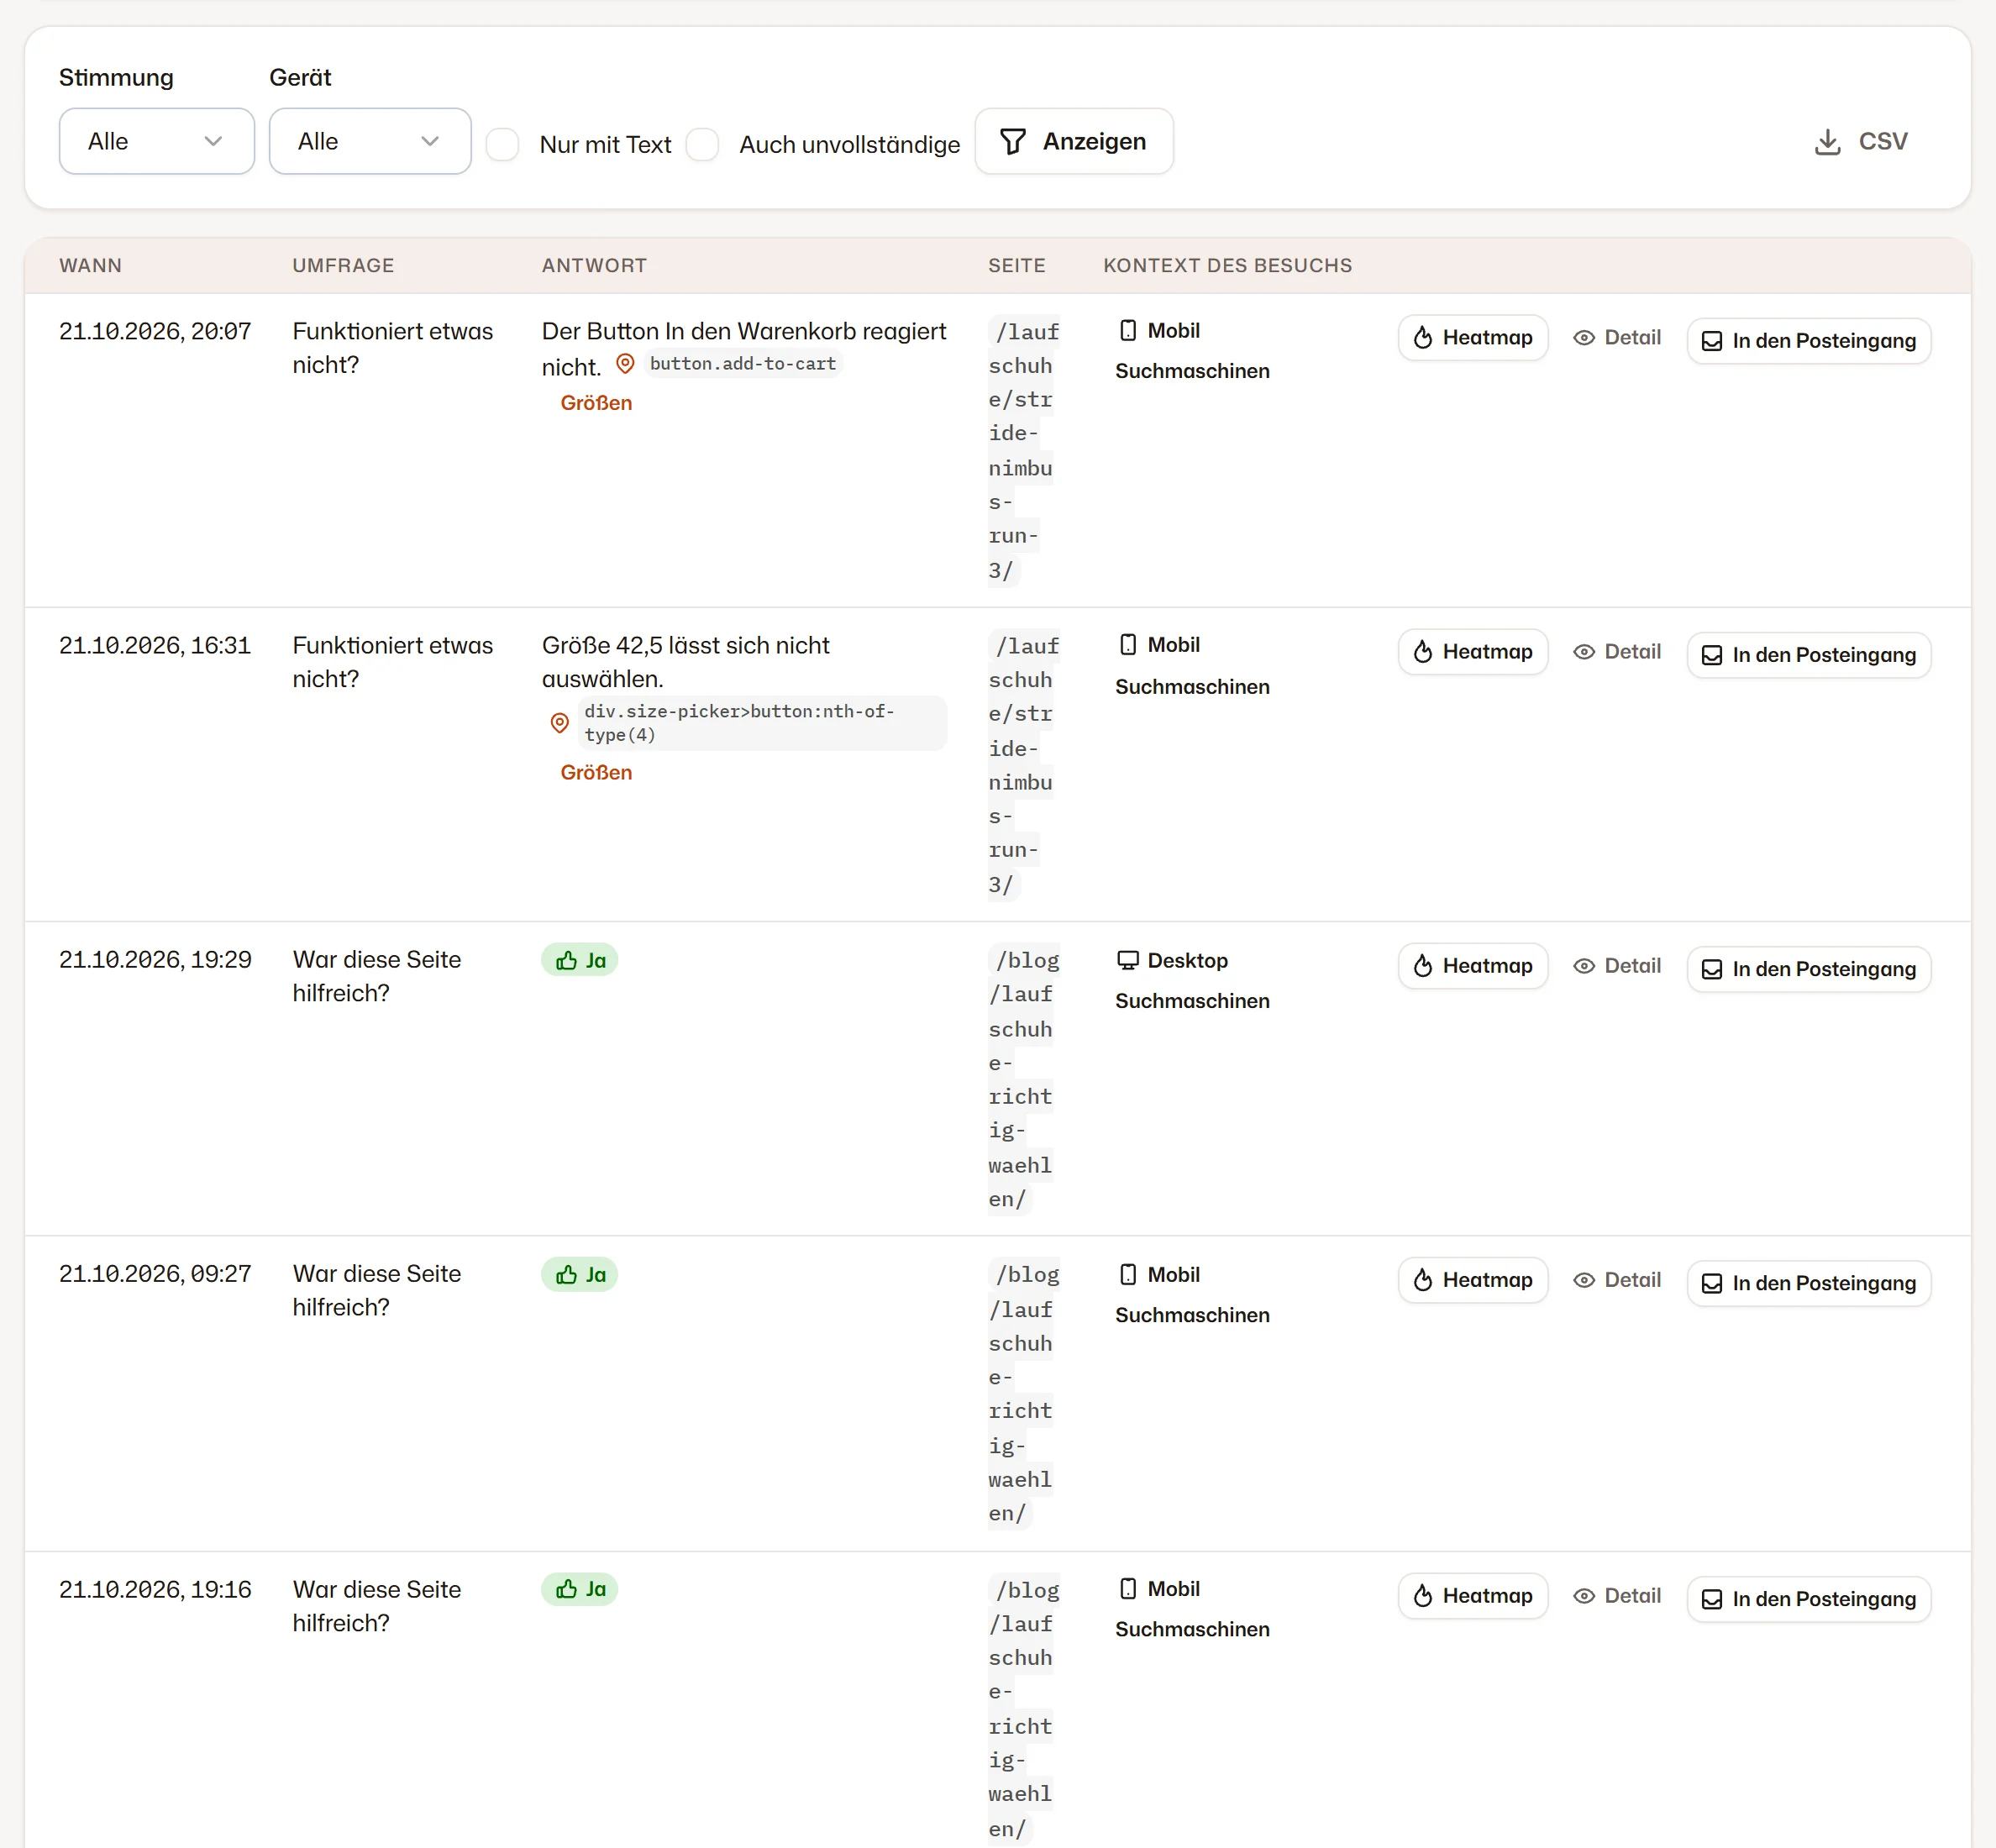This screenshot has width=1996, height=1848.
Task: Send the 20:07 response to Posteingang
Action: (x=1809, y=341)
